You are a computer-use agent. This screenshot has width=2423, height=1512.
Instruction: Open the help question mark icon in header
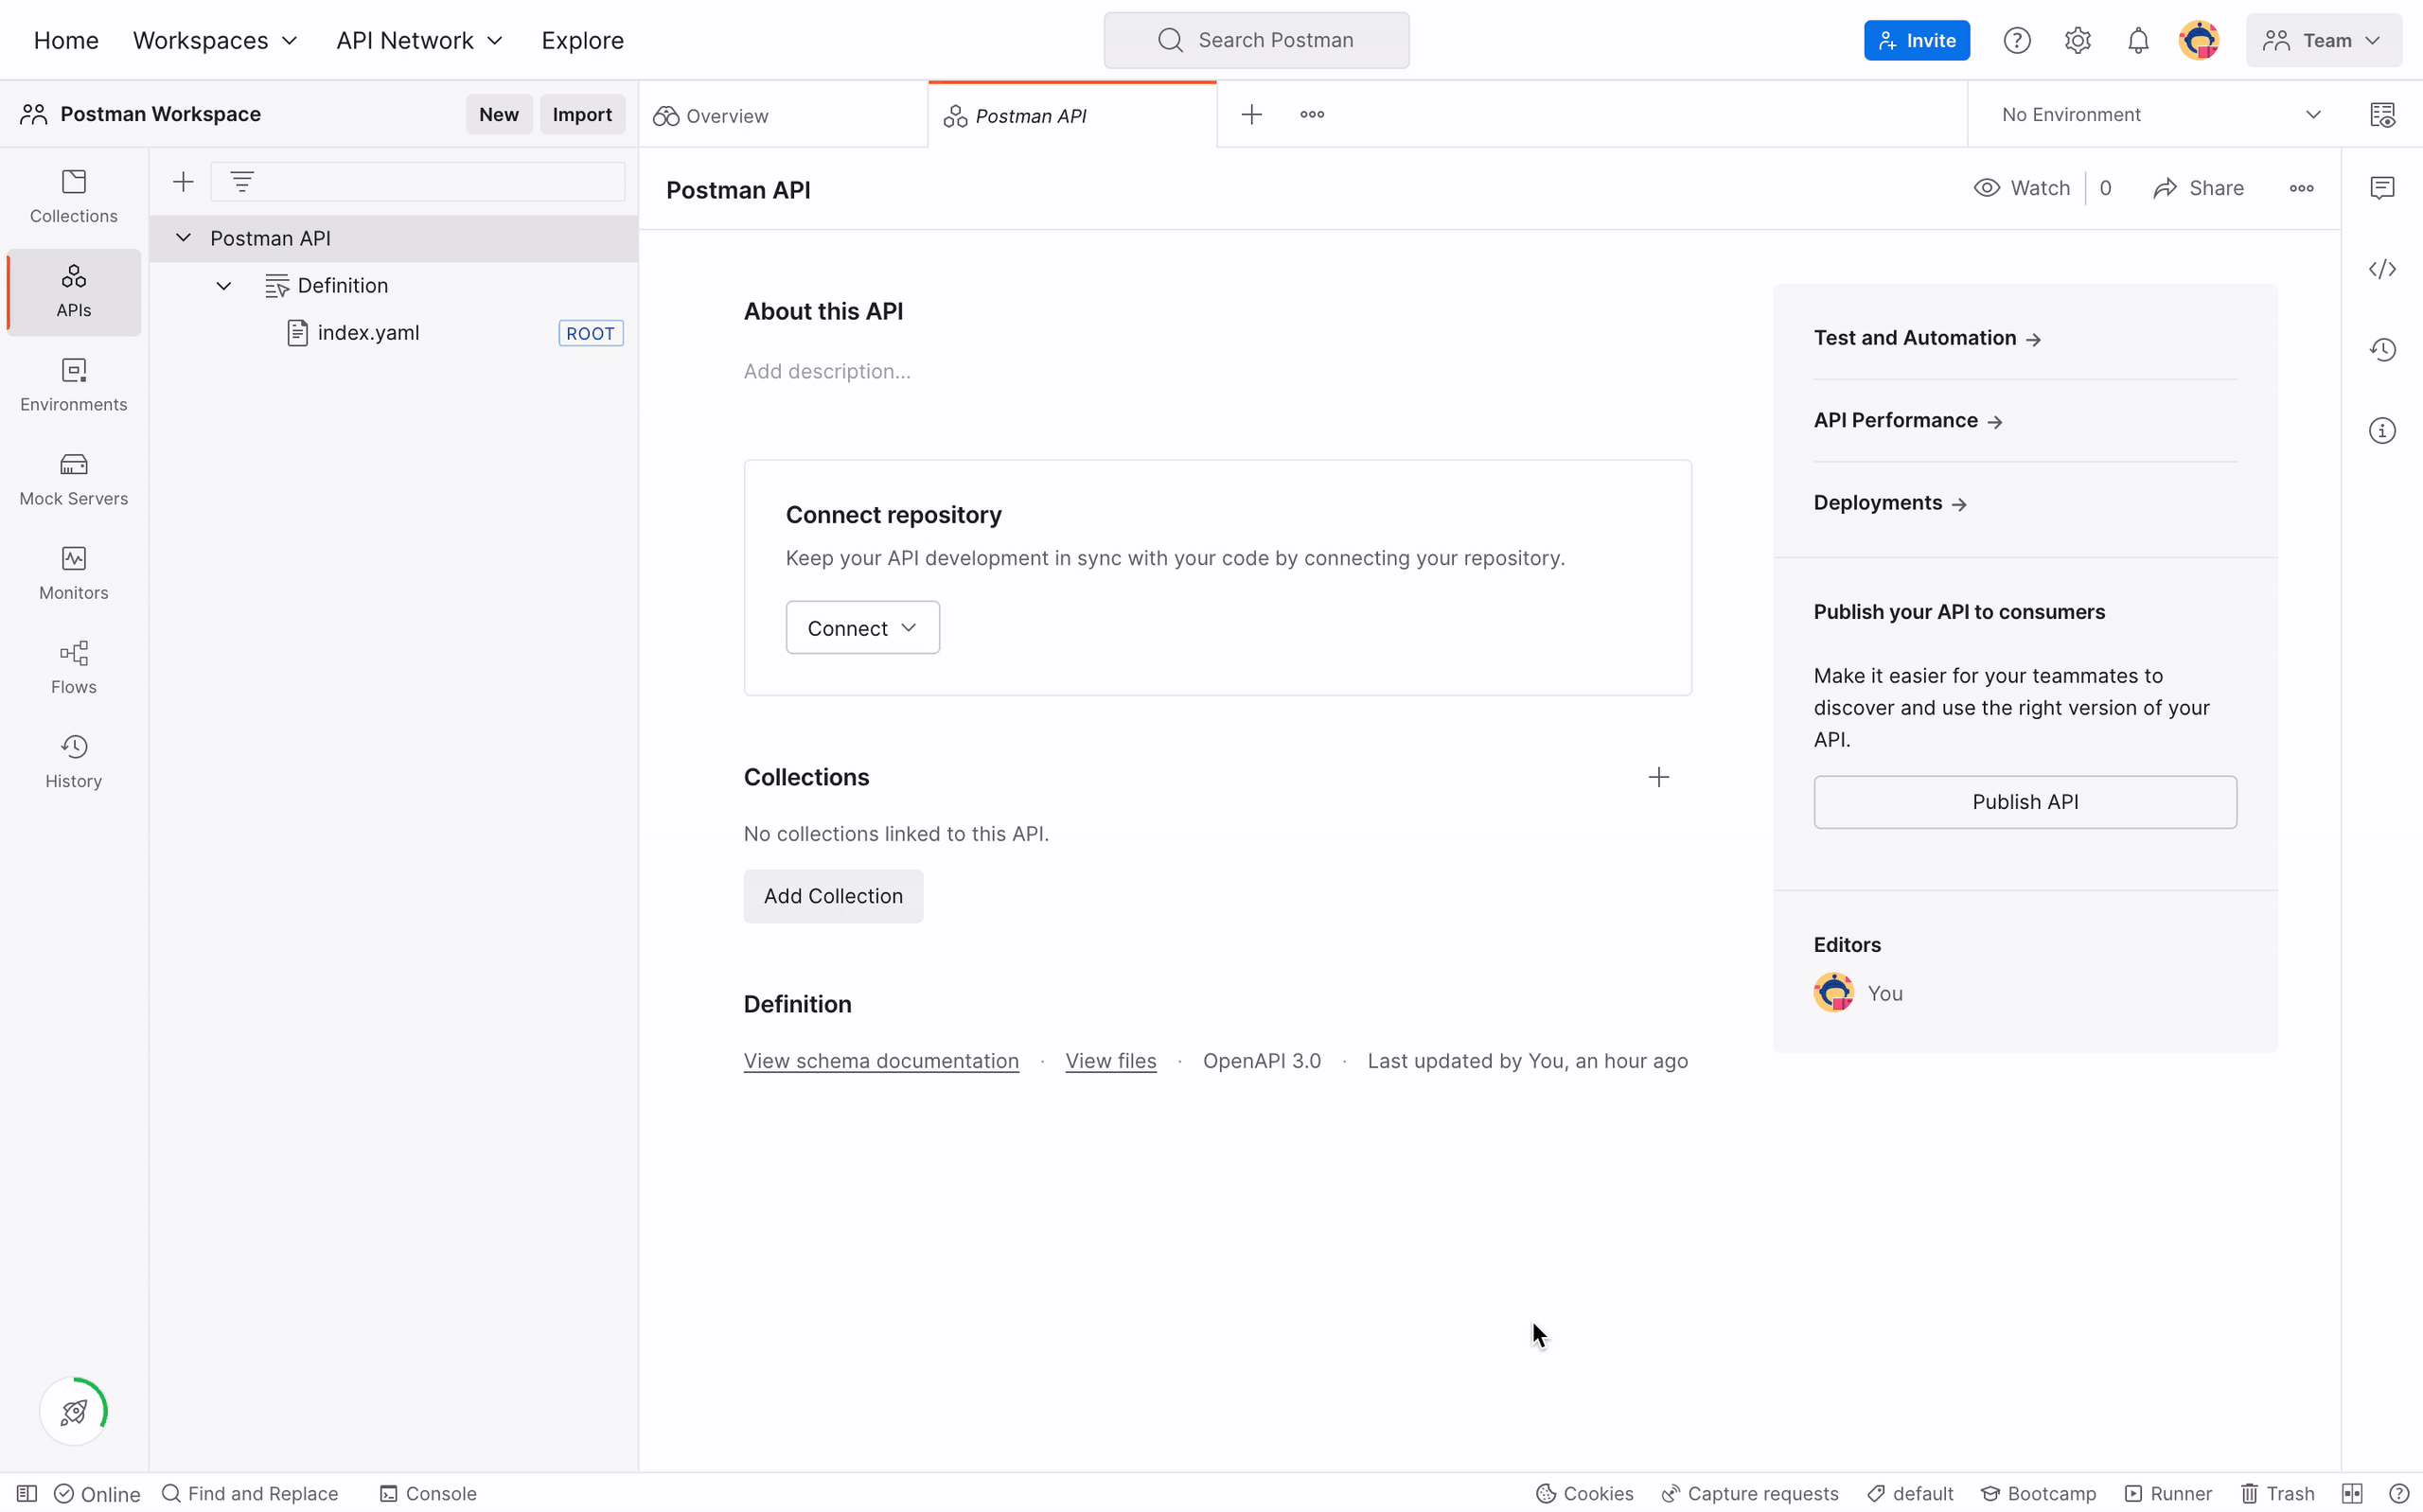click(x=2016, y=40)
